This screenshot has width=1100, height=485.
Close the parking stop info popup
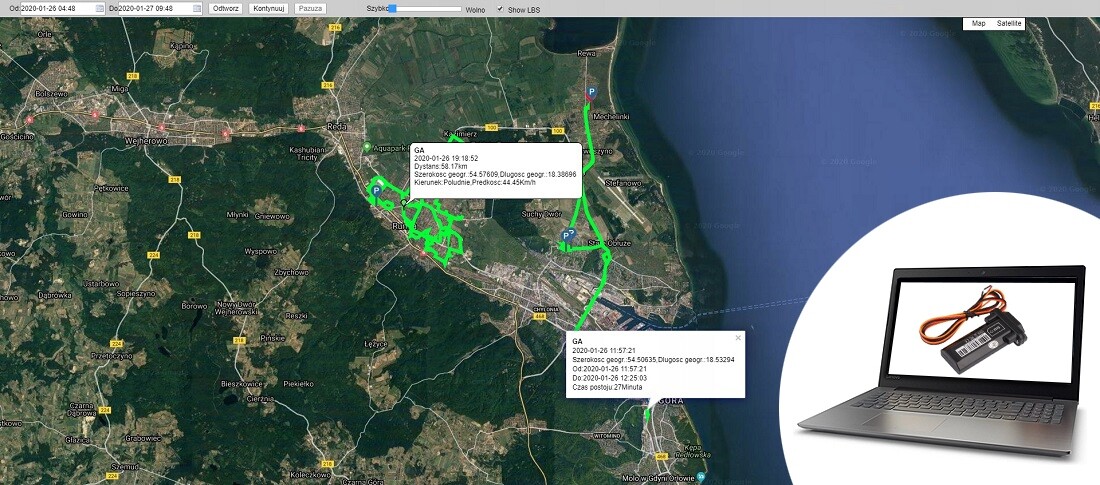(738, 337)
